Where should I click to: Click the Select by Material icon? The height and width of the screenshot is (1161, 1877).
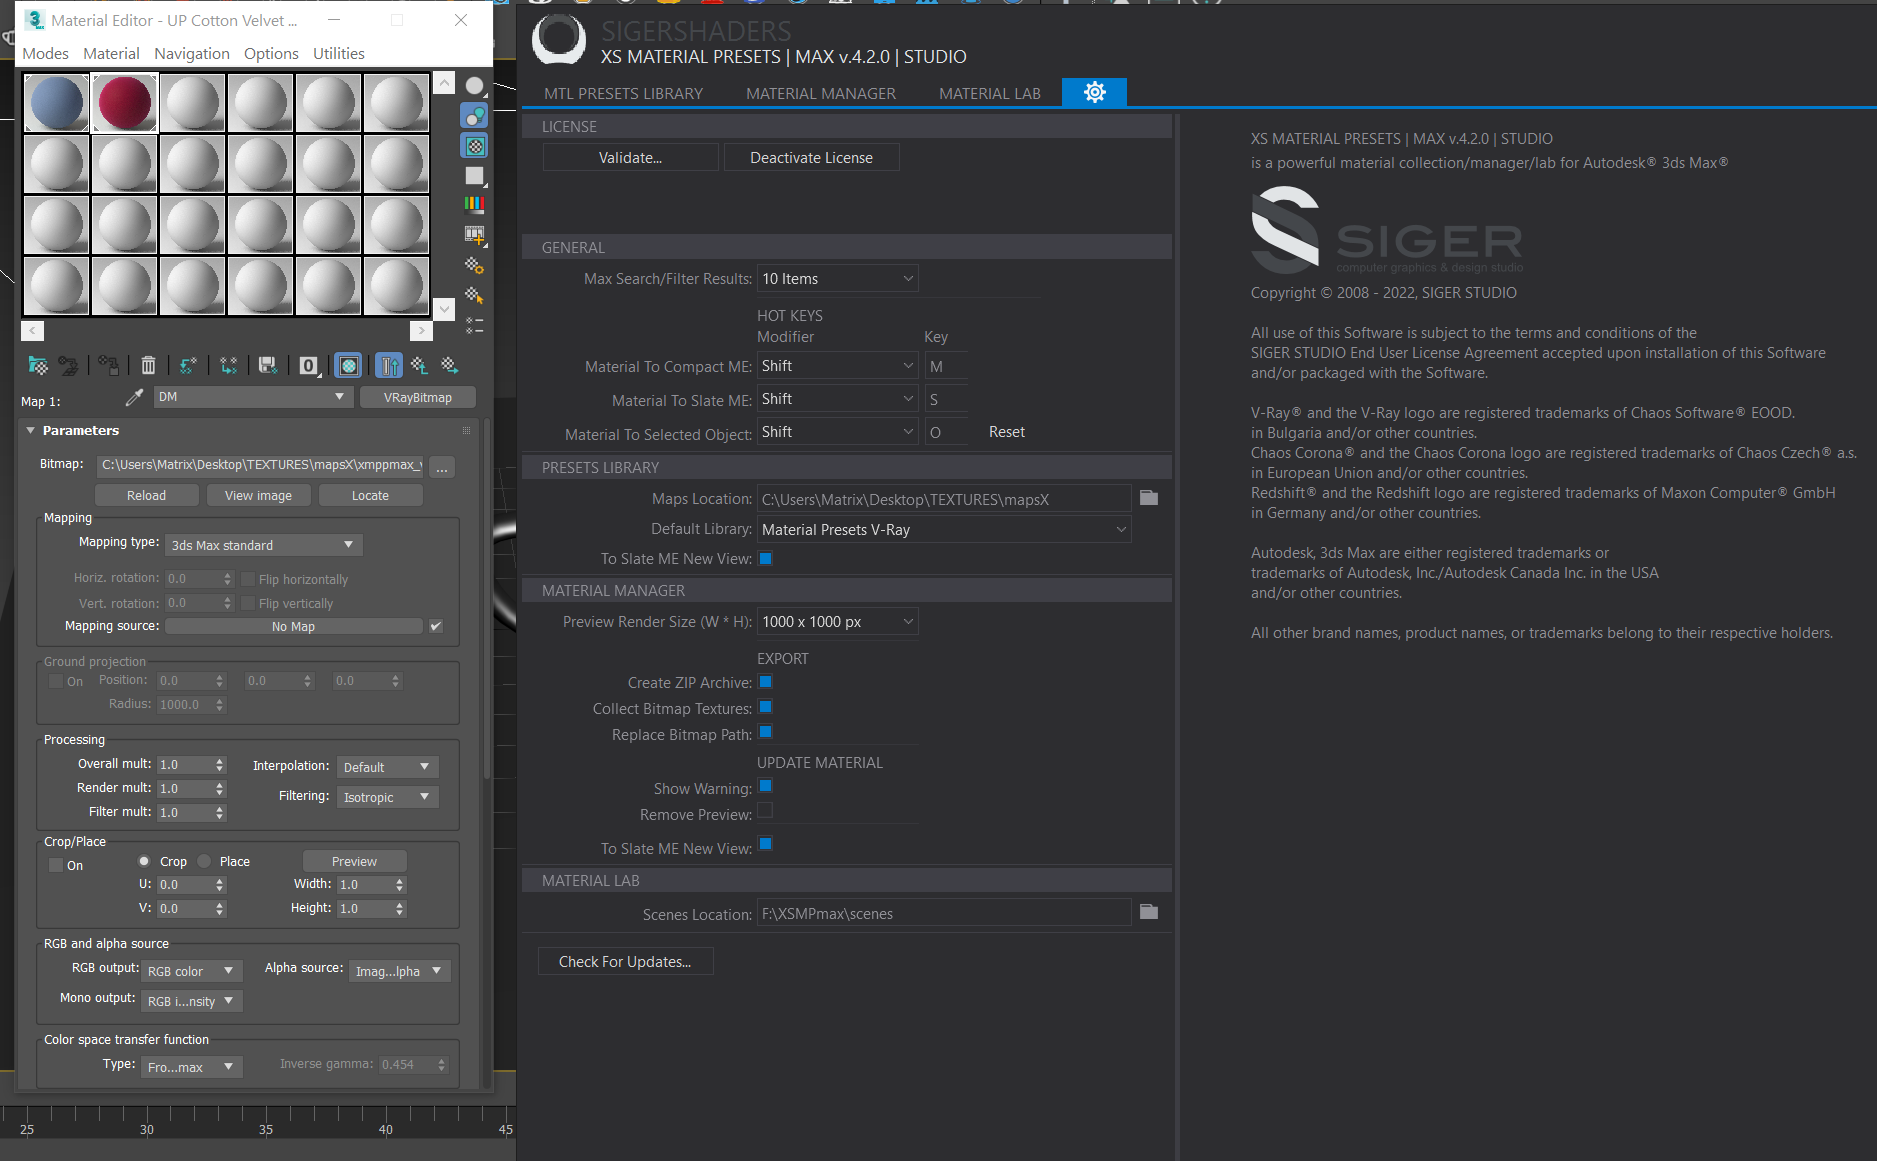click(x=475, y=295)
